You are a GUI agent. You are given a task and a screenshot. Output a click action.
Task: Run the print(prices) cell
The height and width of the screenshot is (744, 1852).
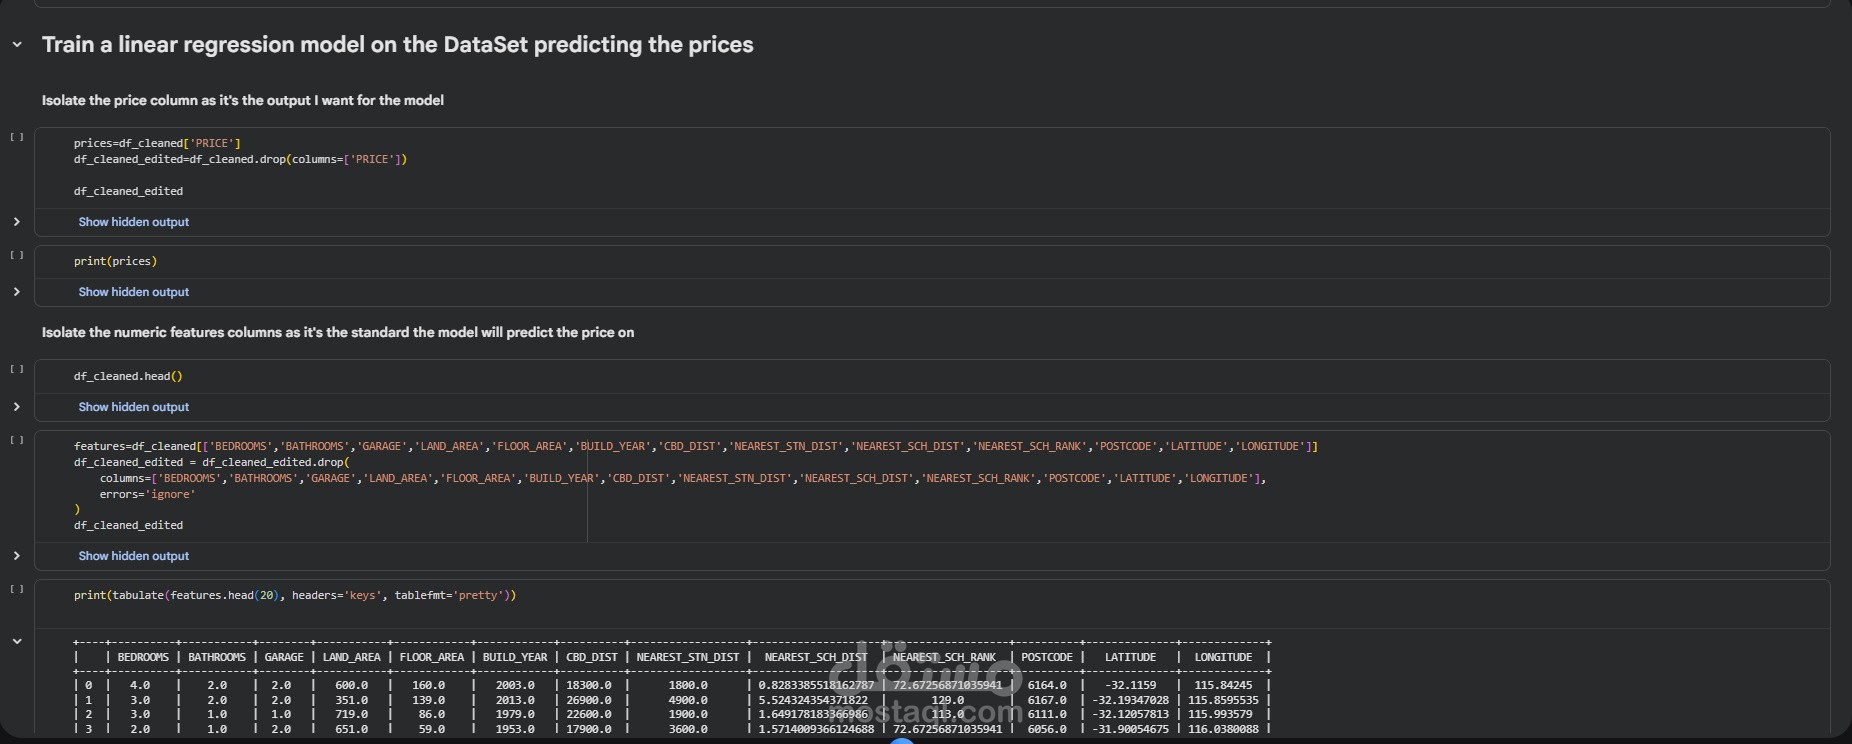pos(17,255)
